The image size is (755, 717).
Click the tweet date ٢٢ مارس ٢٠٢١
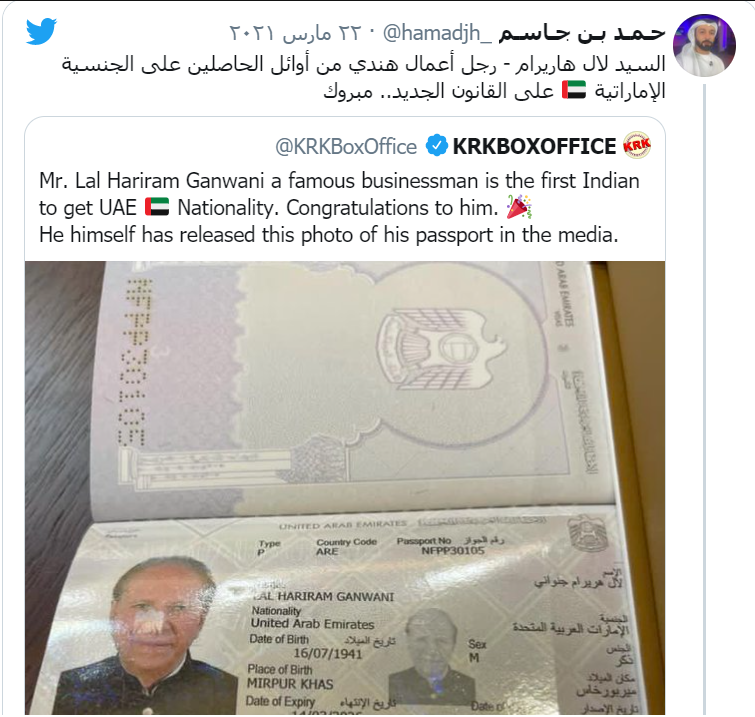(x=295, y=33)
